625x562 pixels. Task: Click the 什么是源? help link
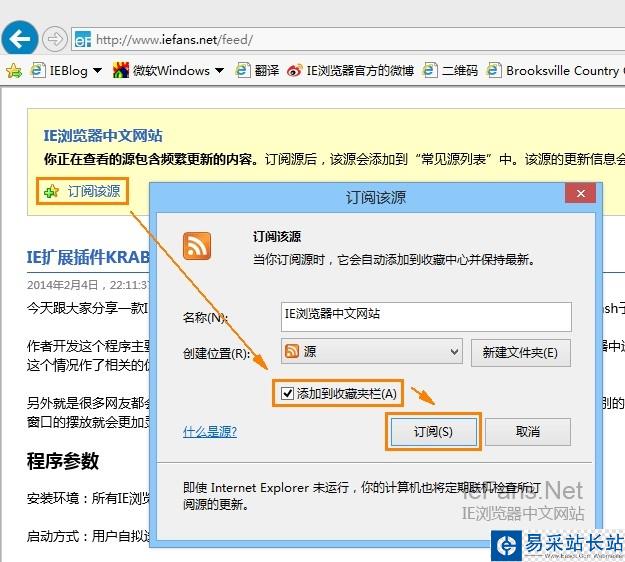click(x=210, y=431)
